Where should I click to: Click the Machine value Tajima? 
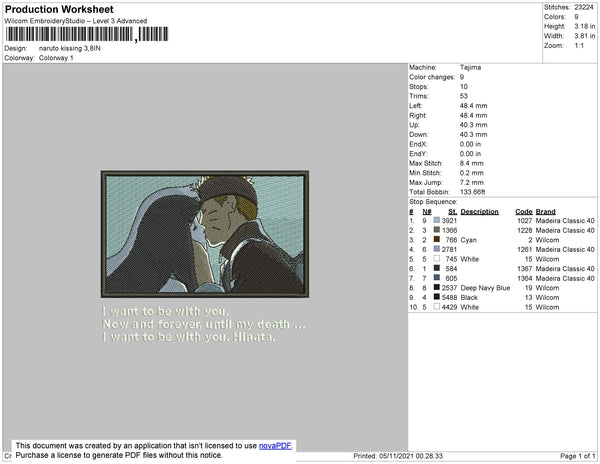pyautogui.click(x=470, y=67)
